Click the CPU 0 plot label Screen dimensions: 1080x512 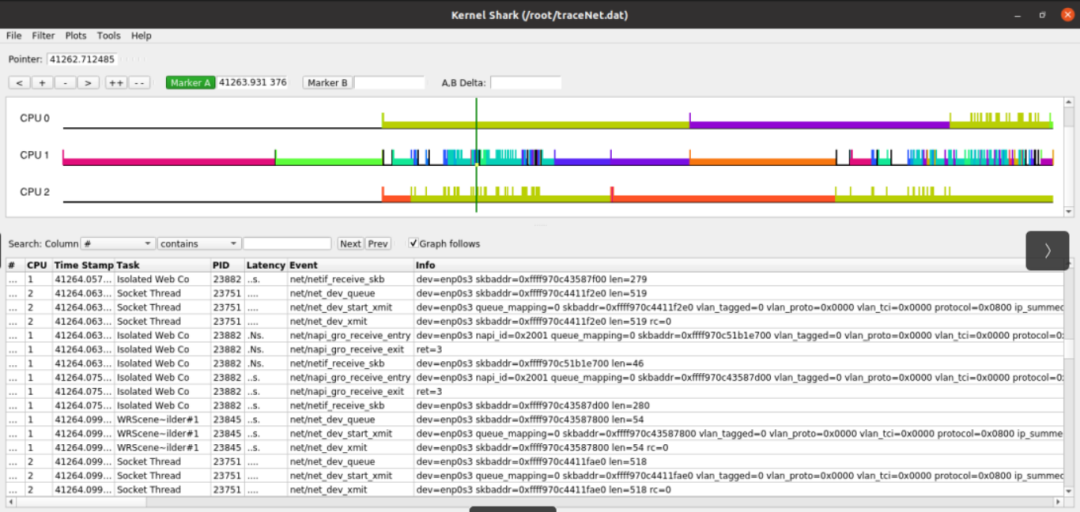pos(34,118)
